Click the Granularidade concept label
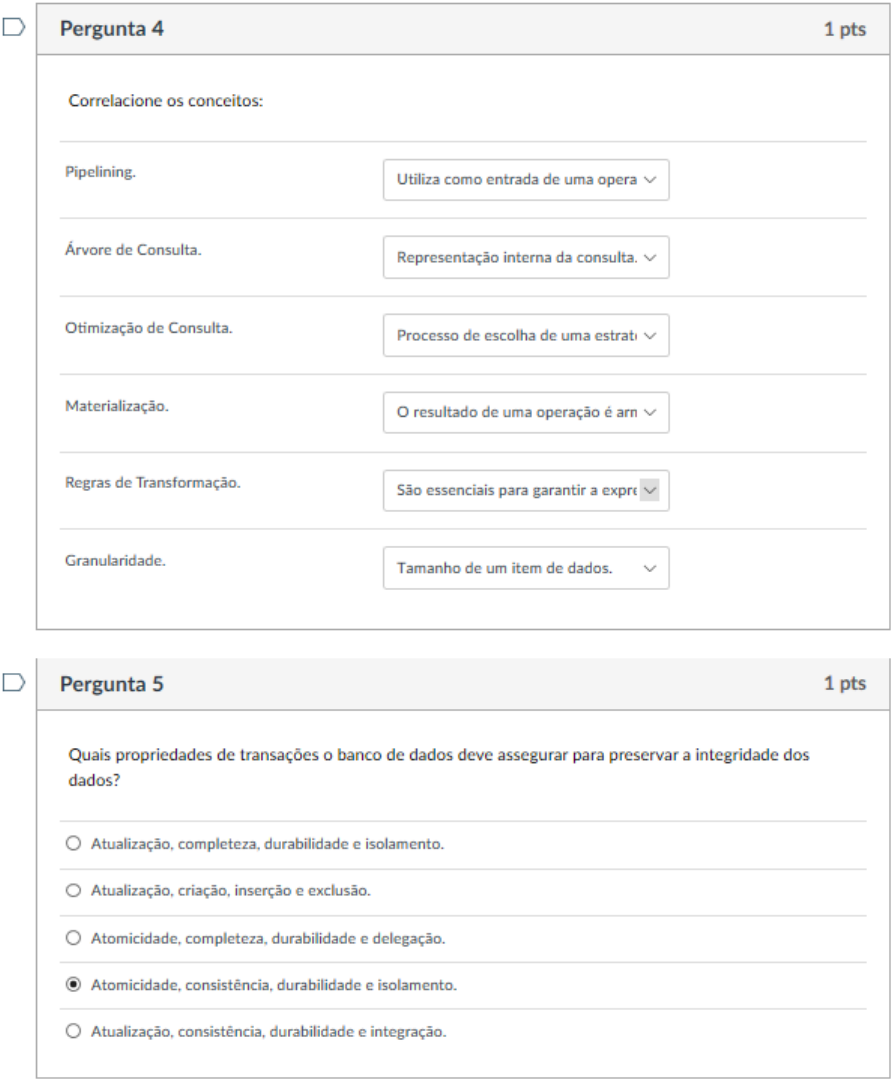 [x=115, y=560]
